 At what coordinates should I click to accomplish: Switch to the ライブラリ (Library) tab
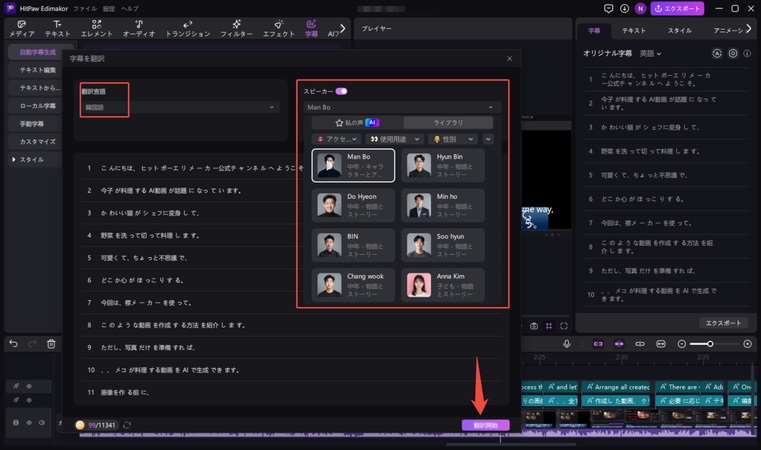(447, 123)
